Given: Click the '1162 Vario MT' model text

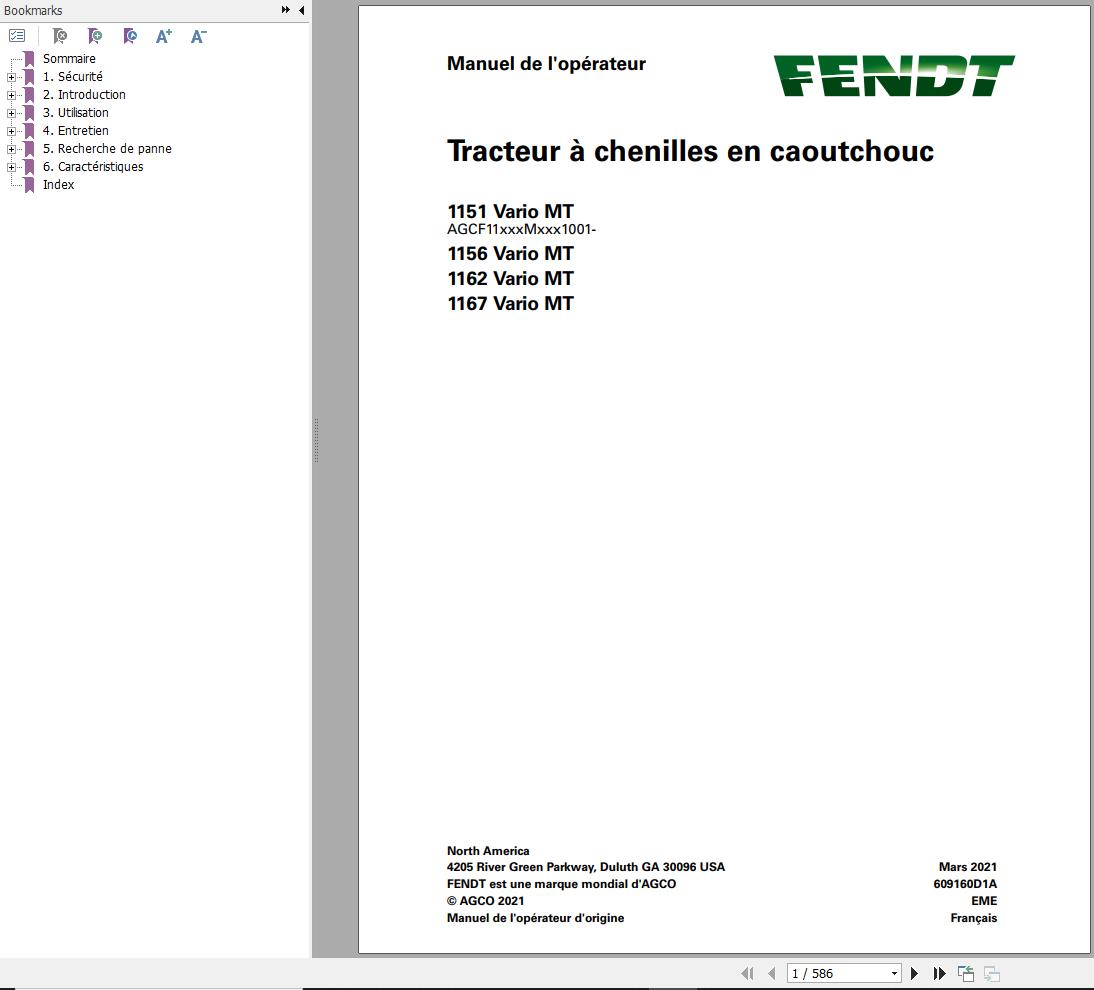Looking at the screenshot, I should pos(510,278).
